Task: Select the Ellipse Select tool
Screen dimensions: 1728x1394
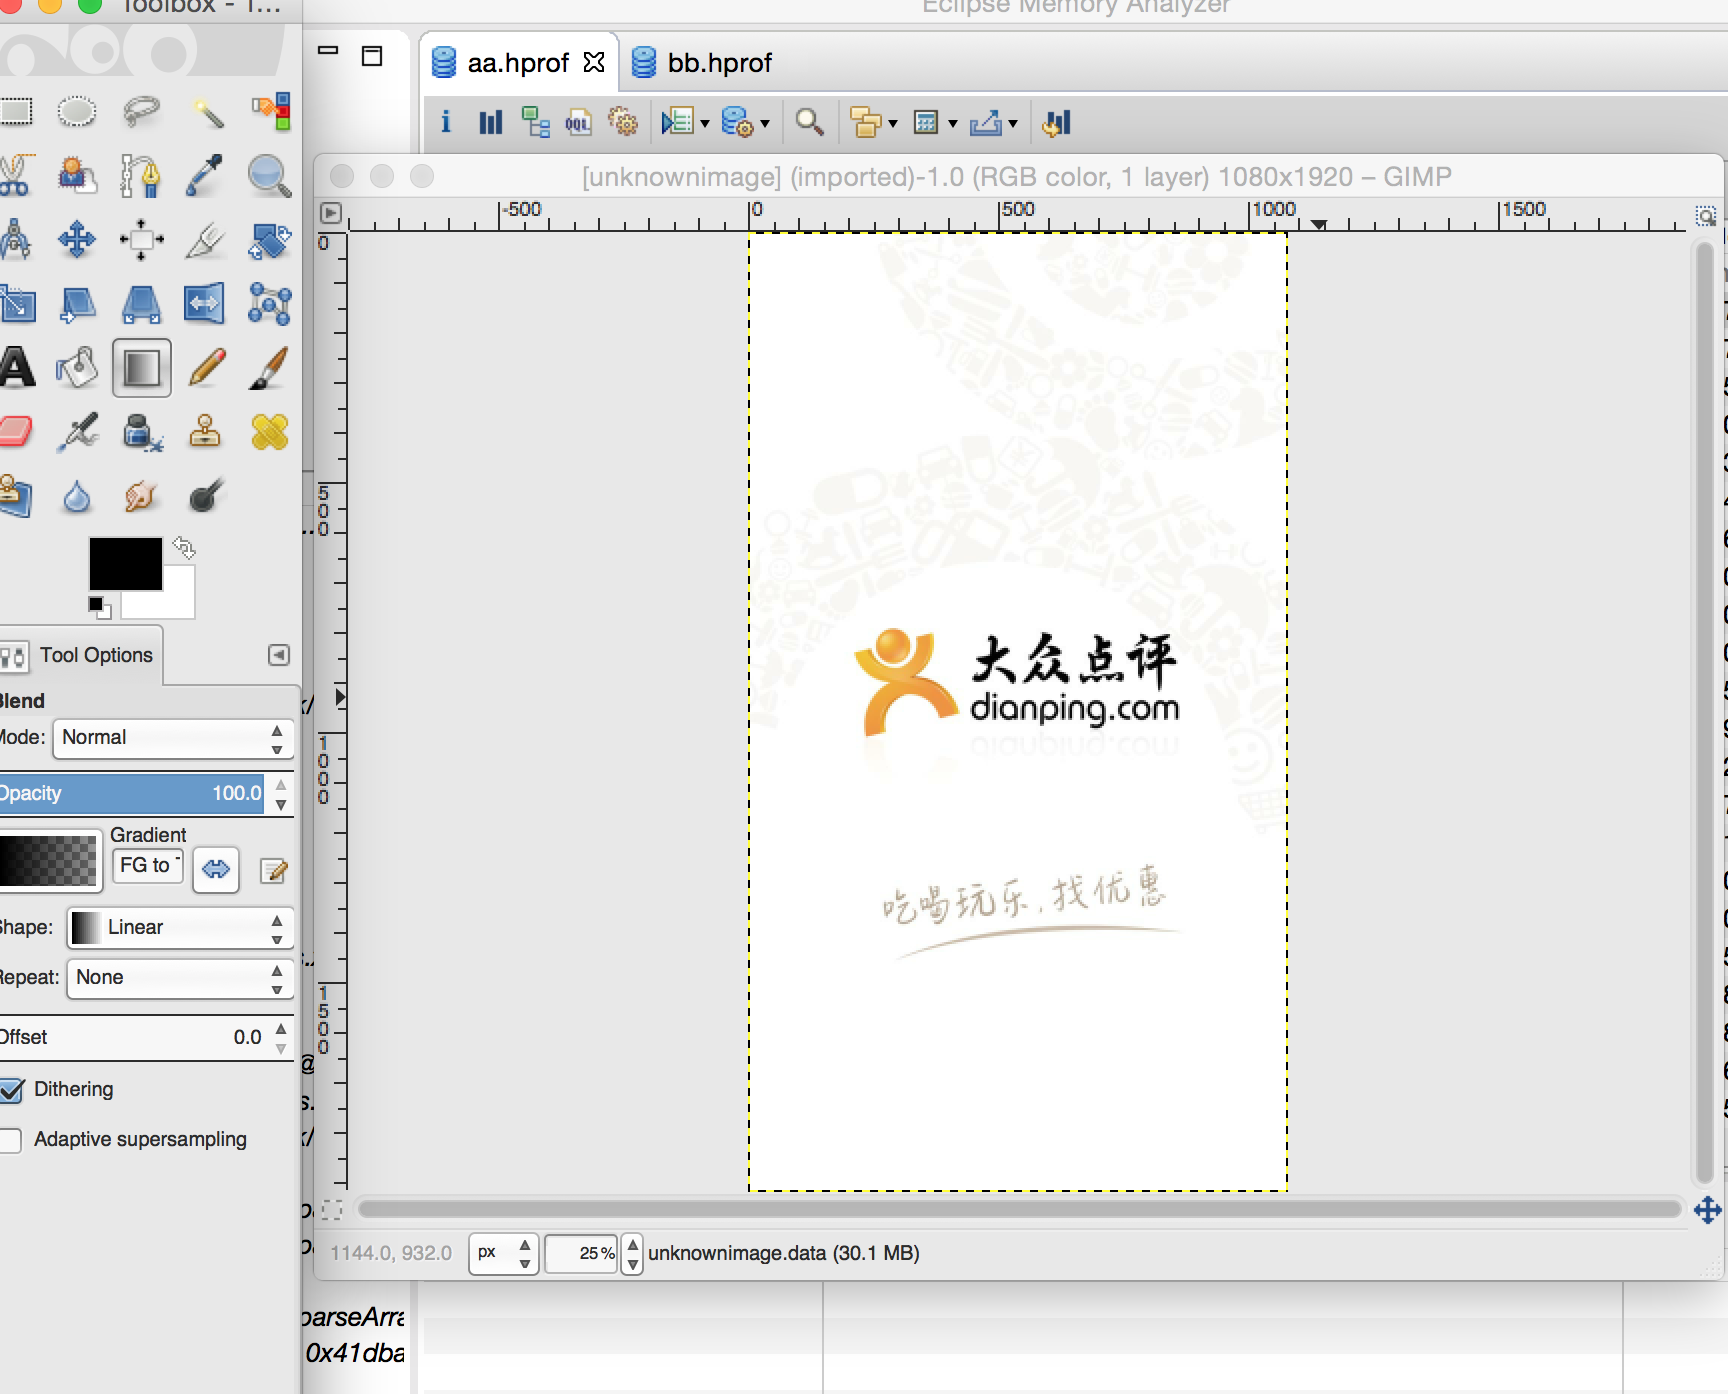Action: click(x=77, y=111)
